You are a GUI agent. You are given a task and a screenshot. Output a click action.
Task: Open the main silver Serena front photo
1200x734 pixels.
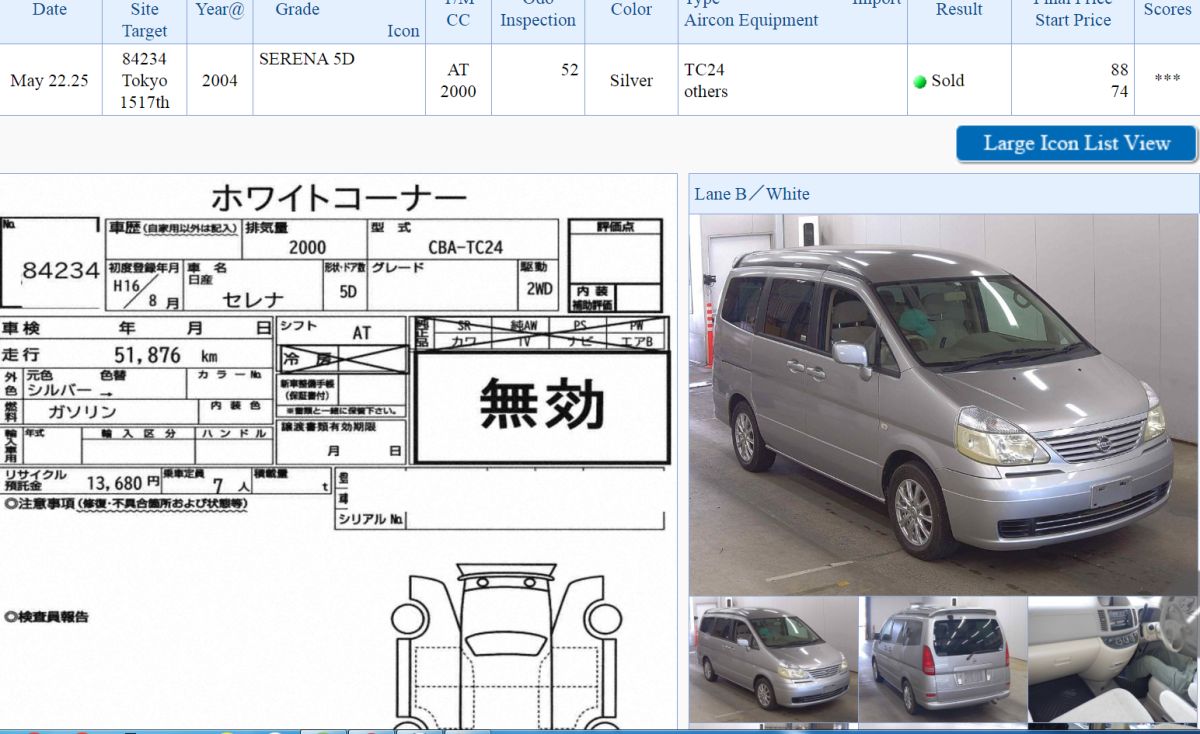(943, 404)
